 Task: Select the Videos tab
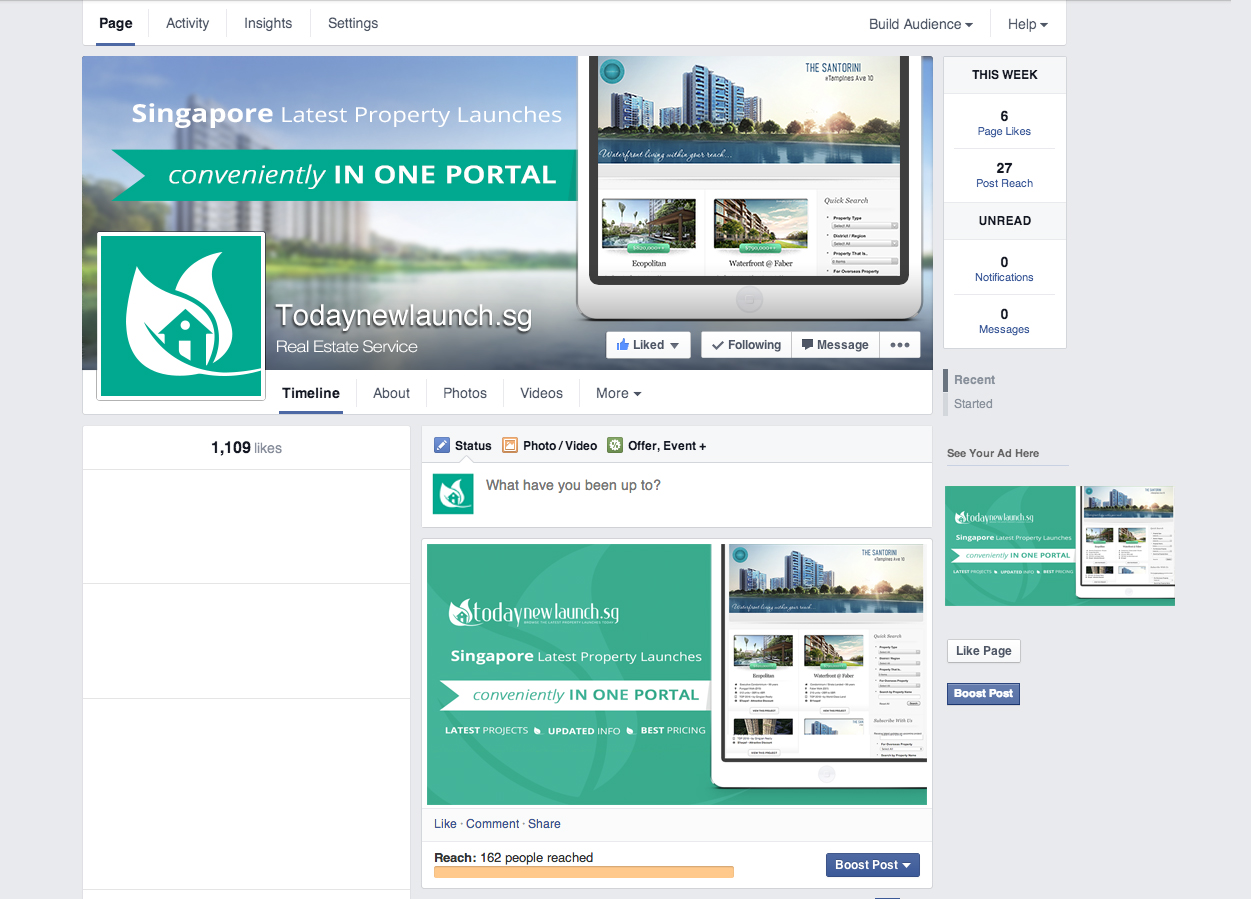[541, 393]
